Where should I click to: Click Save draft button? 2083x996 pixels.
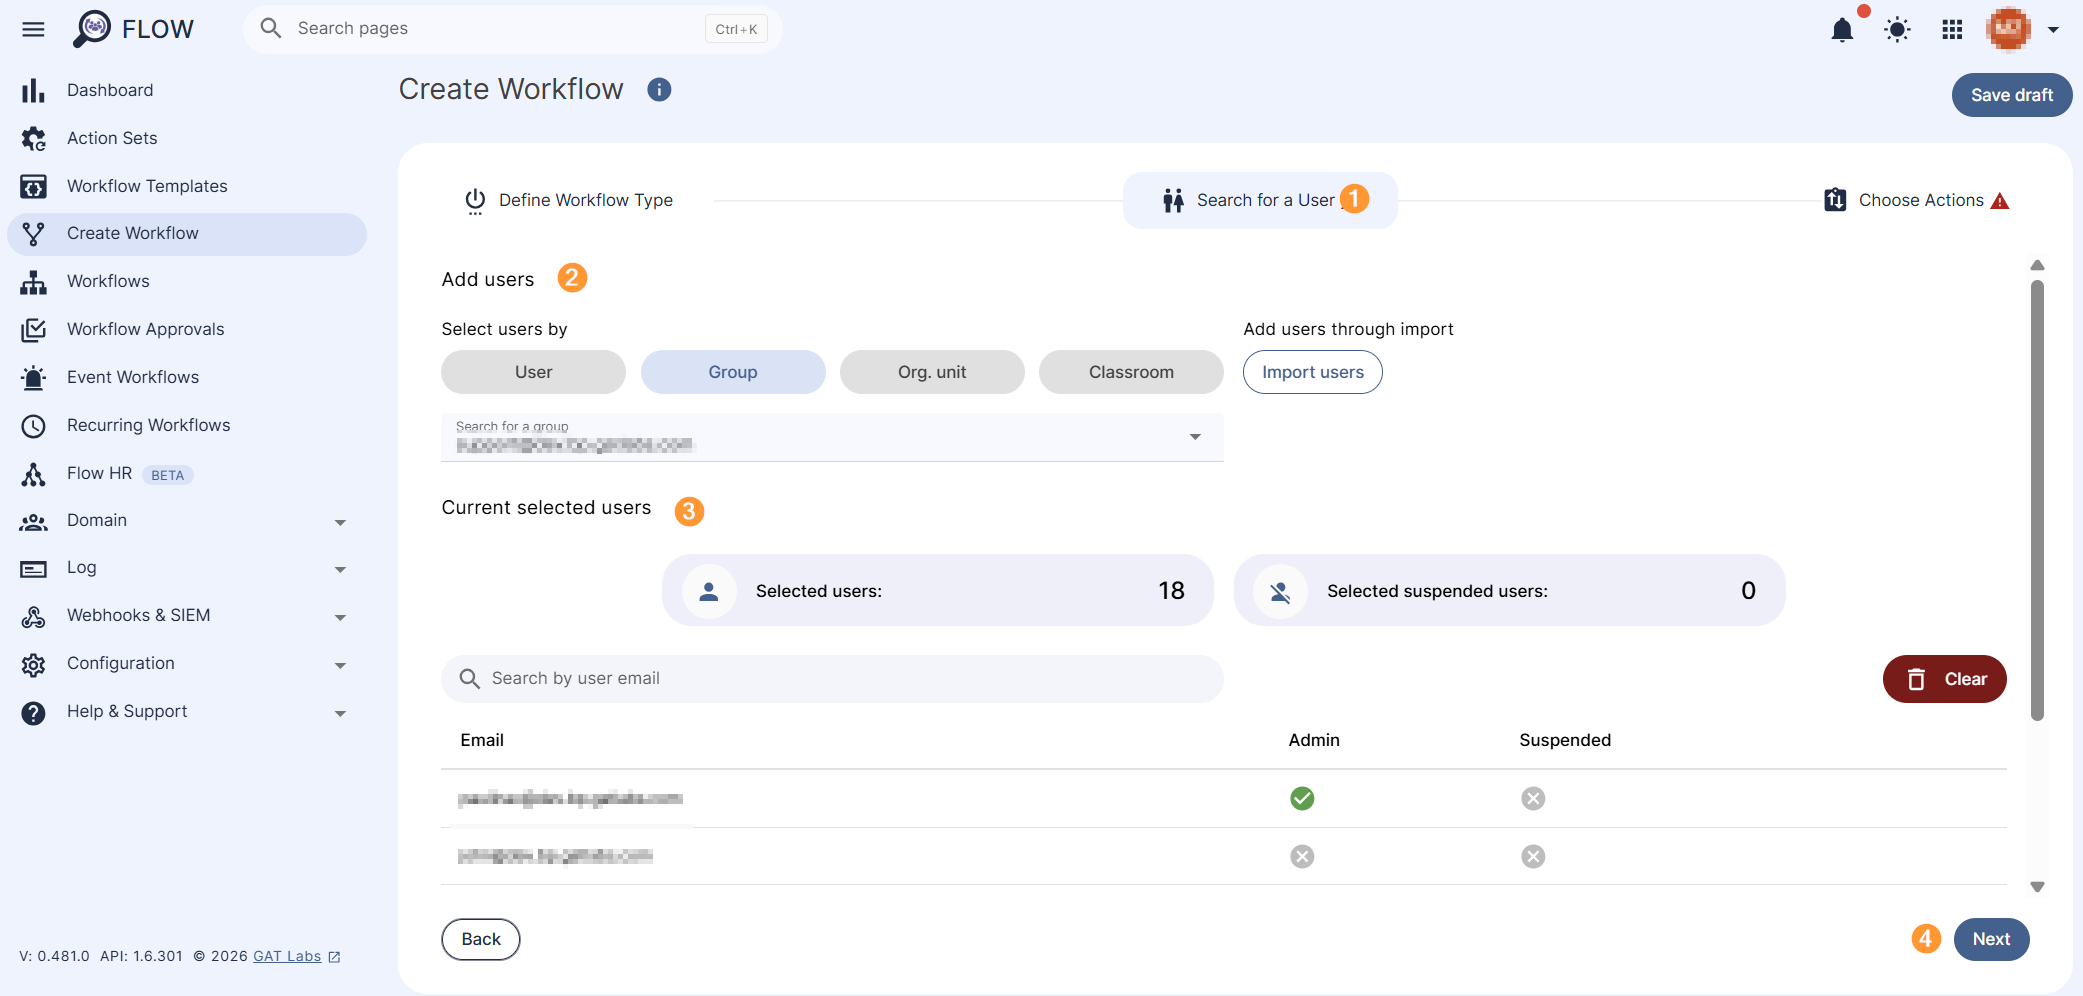(x=2012, y=95)
